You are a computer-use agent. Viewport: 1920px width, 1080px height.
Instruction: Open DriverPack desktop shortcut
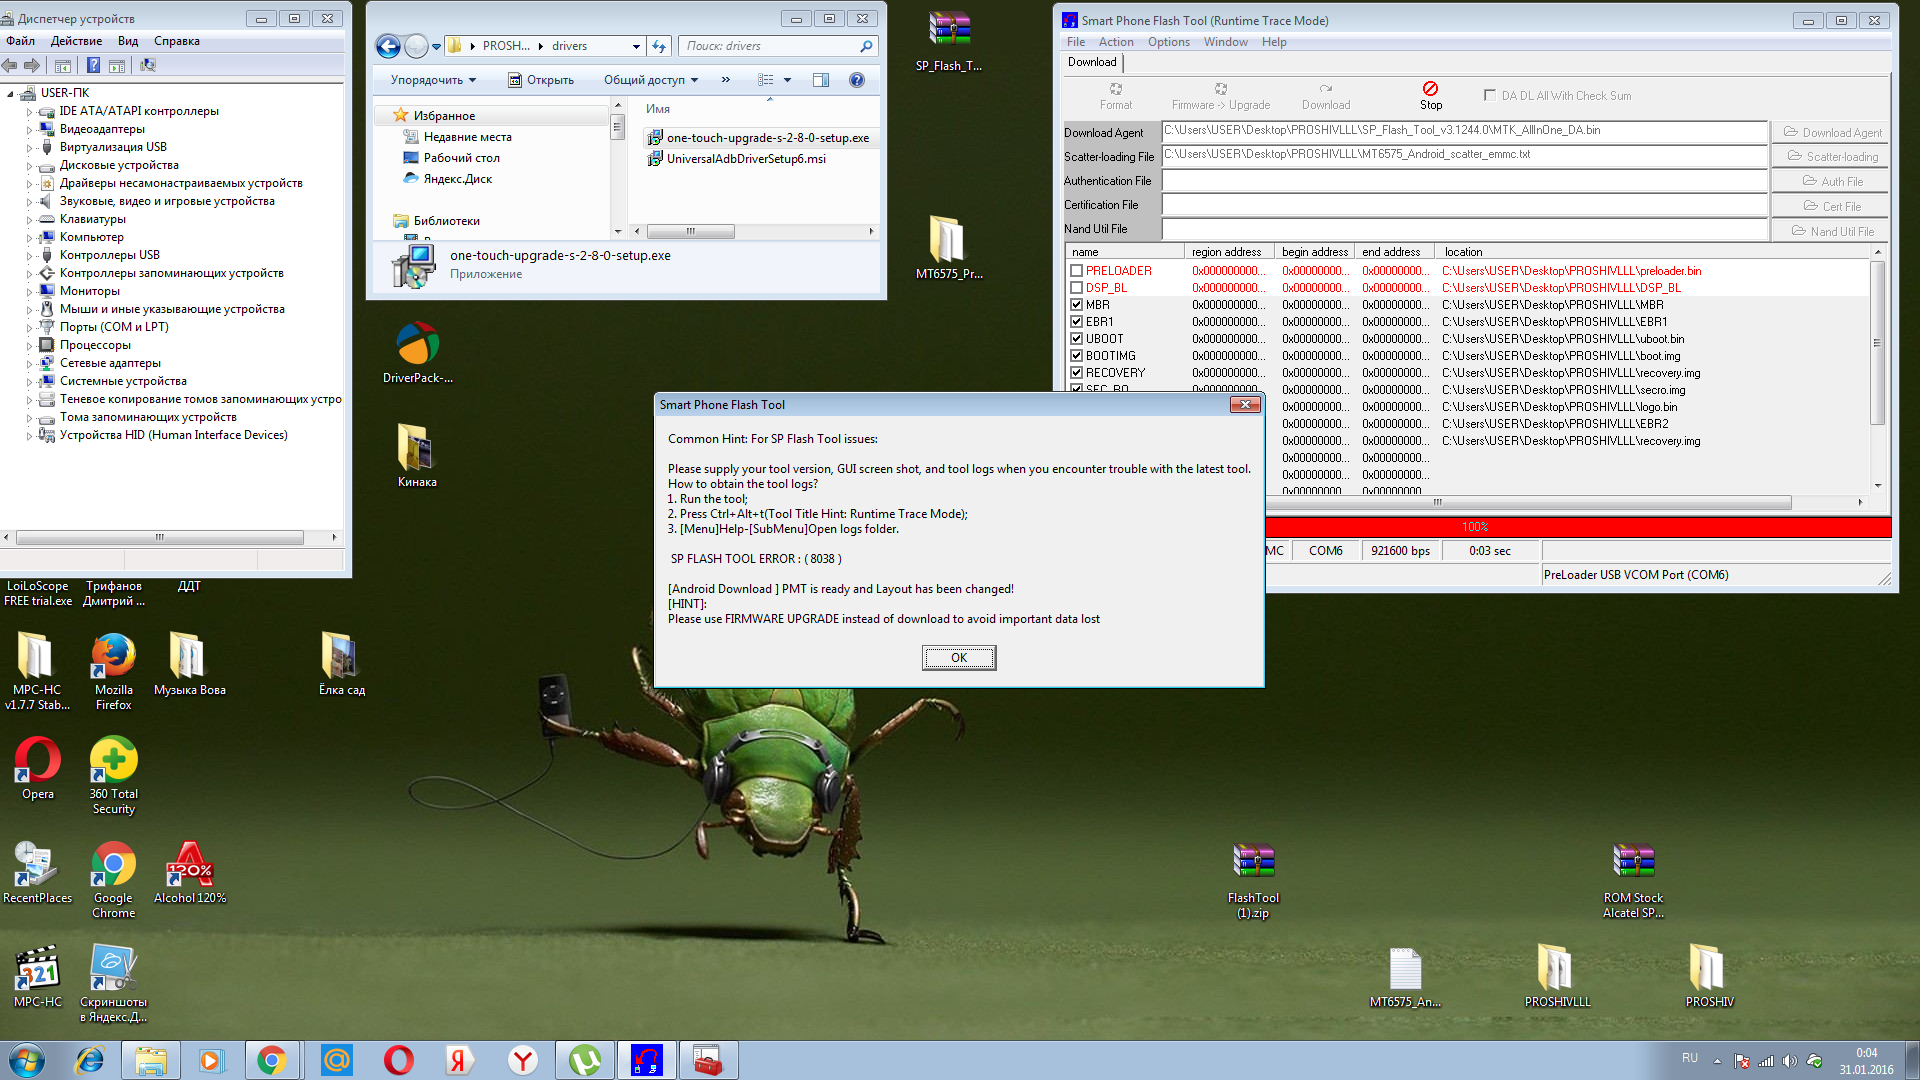point(417,346)
